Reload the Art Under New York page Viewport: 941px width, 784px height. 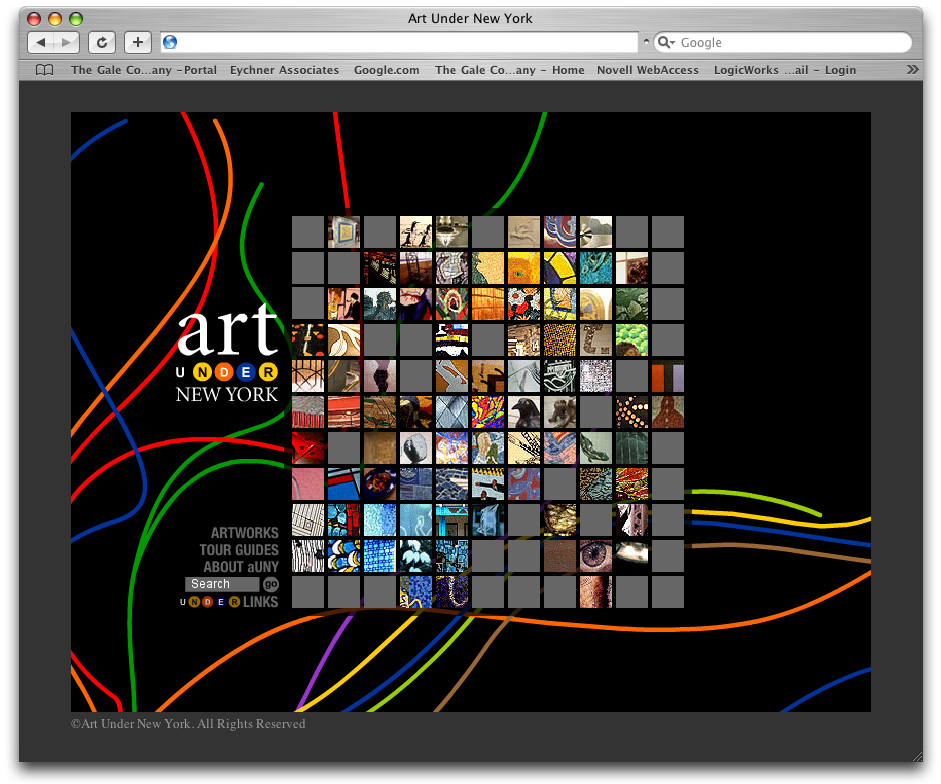102,42
